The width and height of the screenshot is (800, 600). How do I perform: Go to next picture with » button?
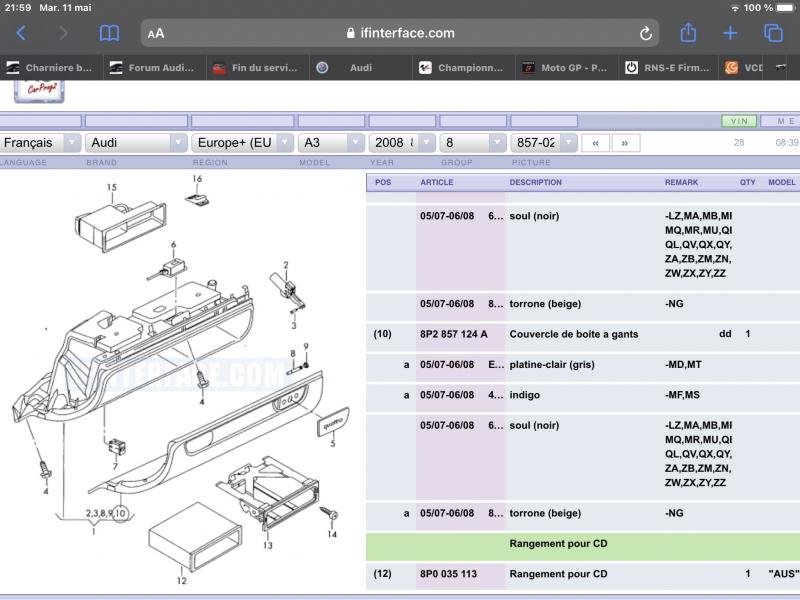pos(626,143)
